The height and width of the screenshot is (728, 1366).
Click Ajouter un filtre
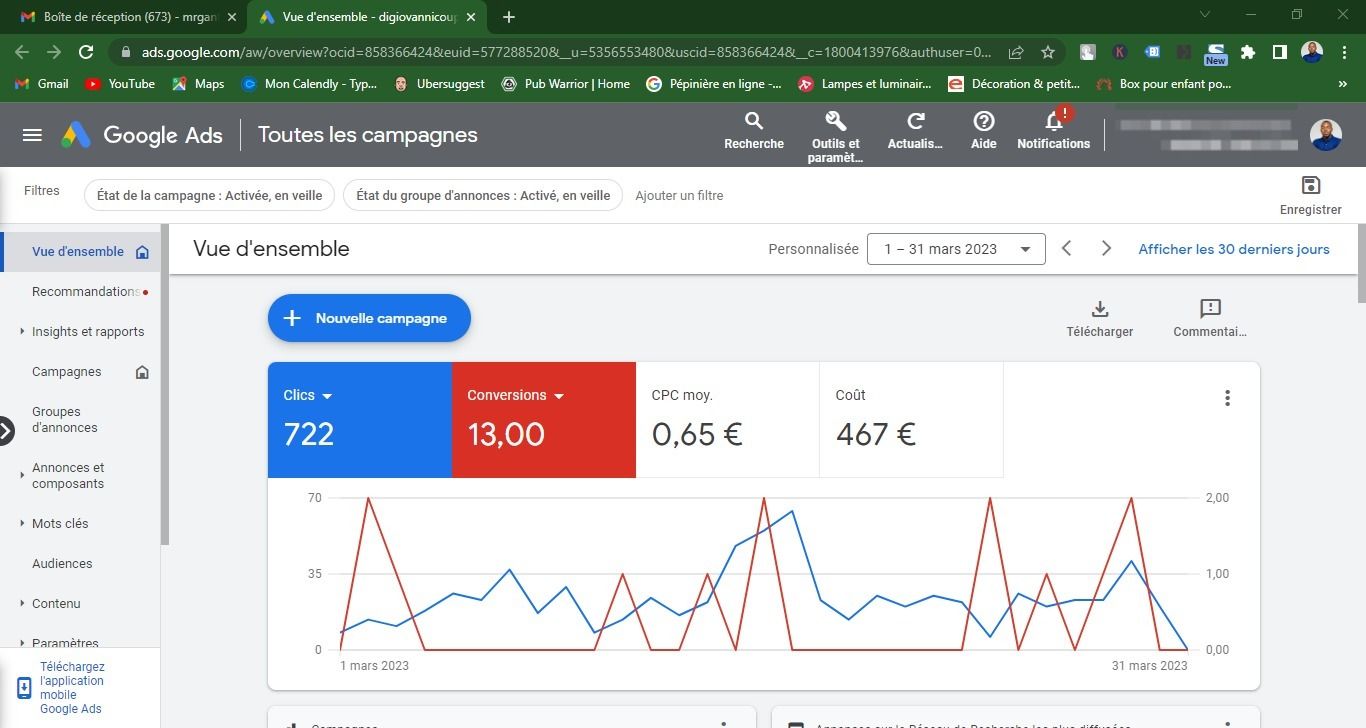(x=679, y=195)
